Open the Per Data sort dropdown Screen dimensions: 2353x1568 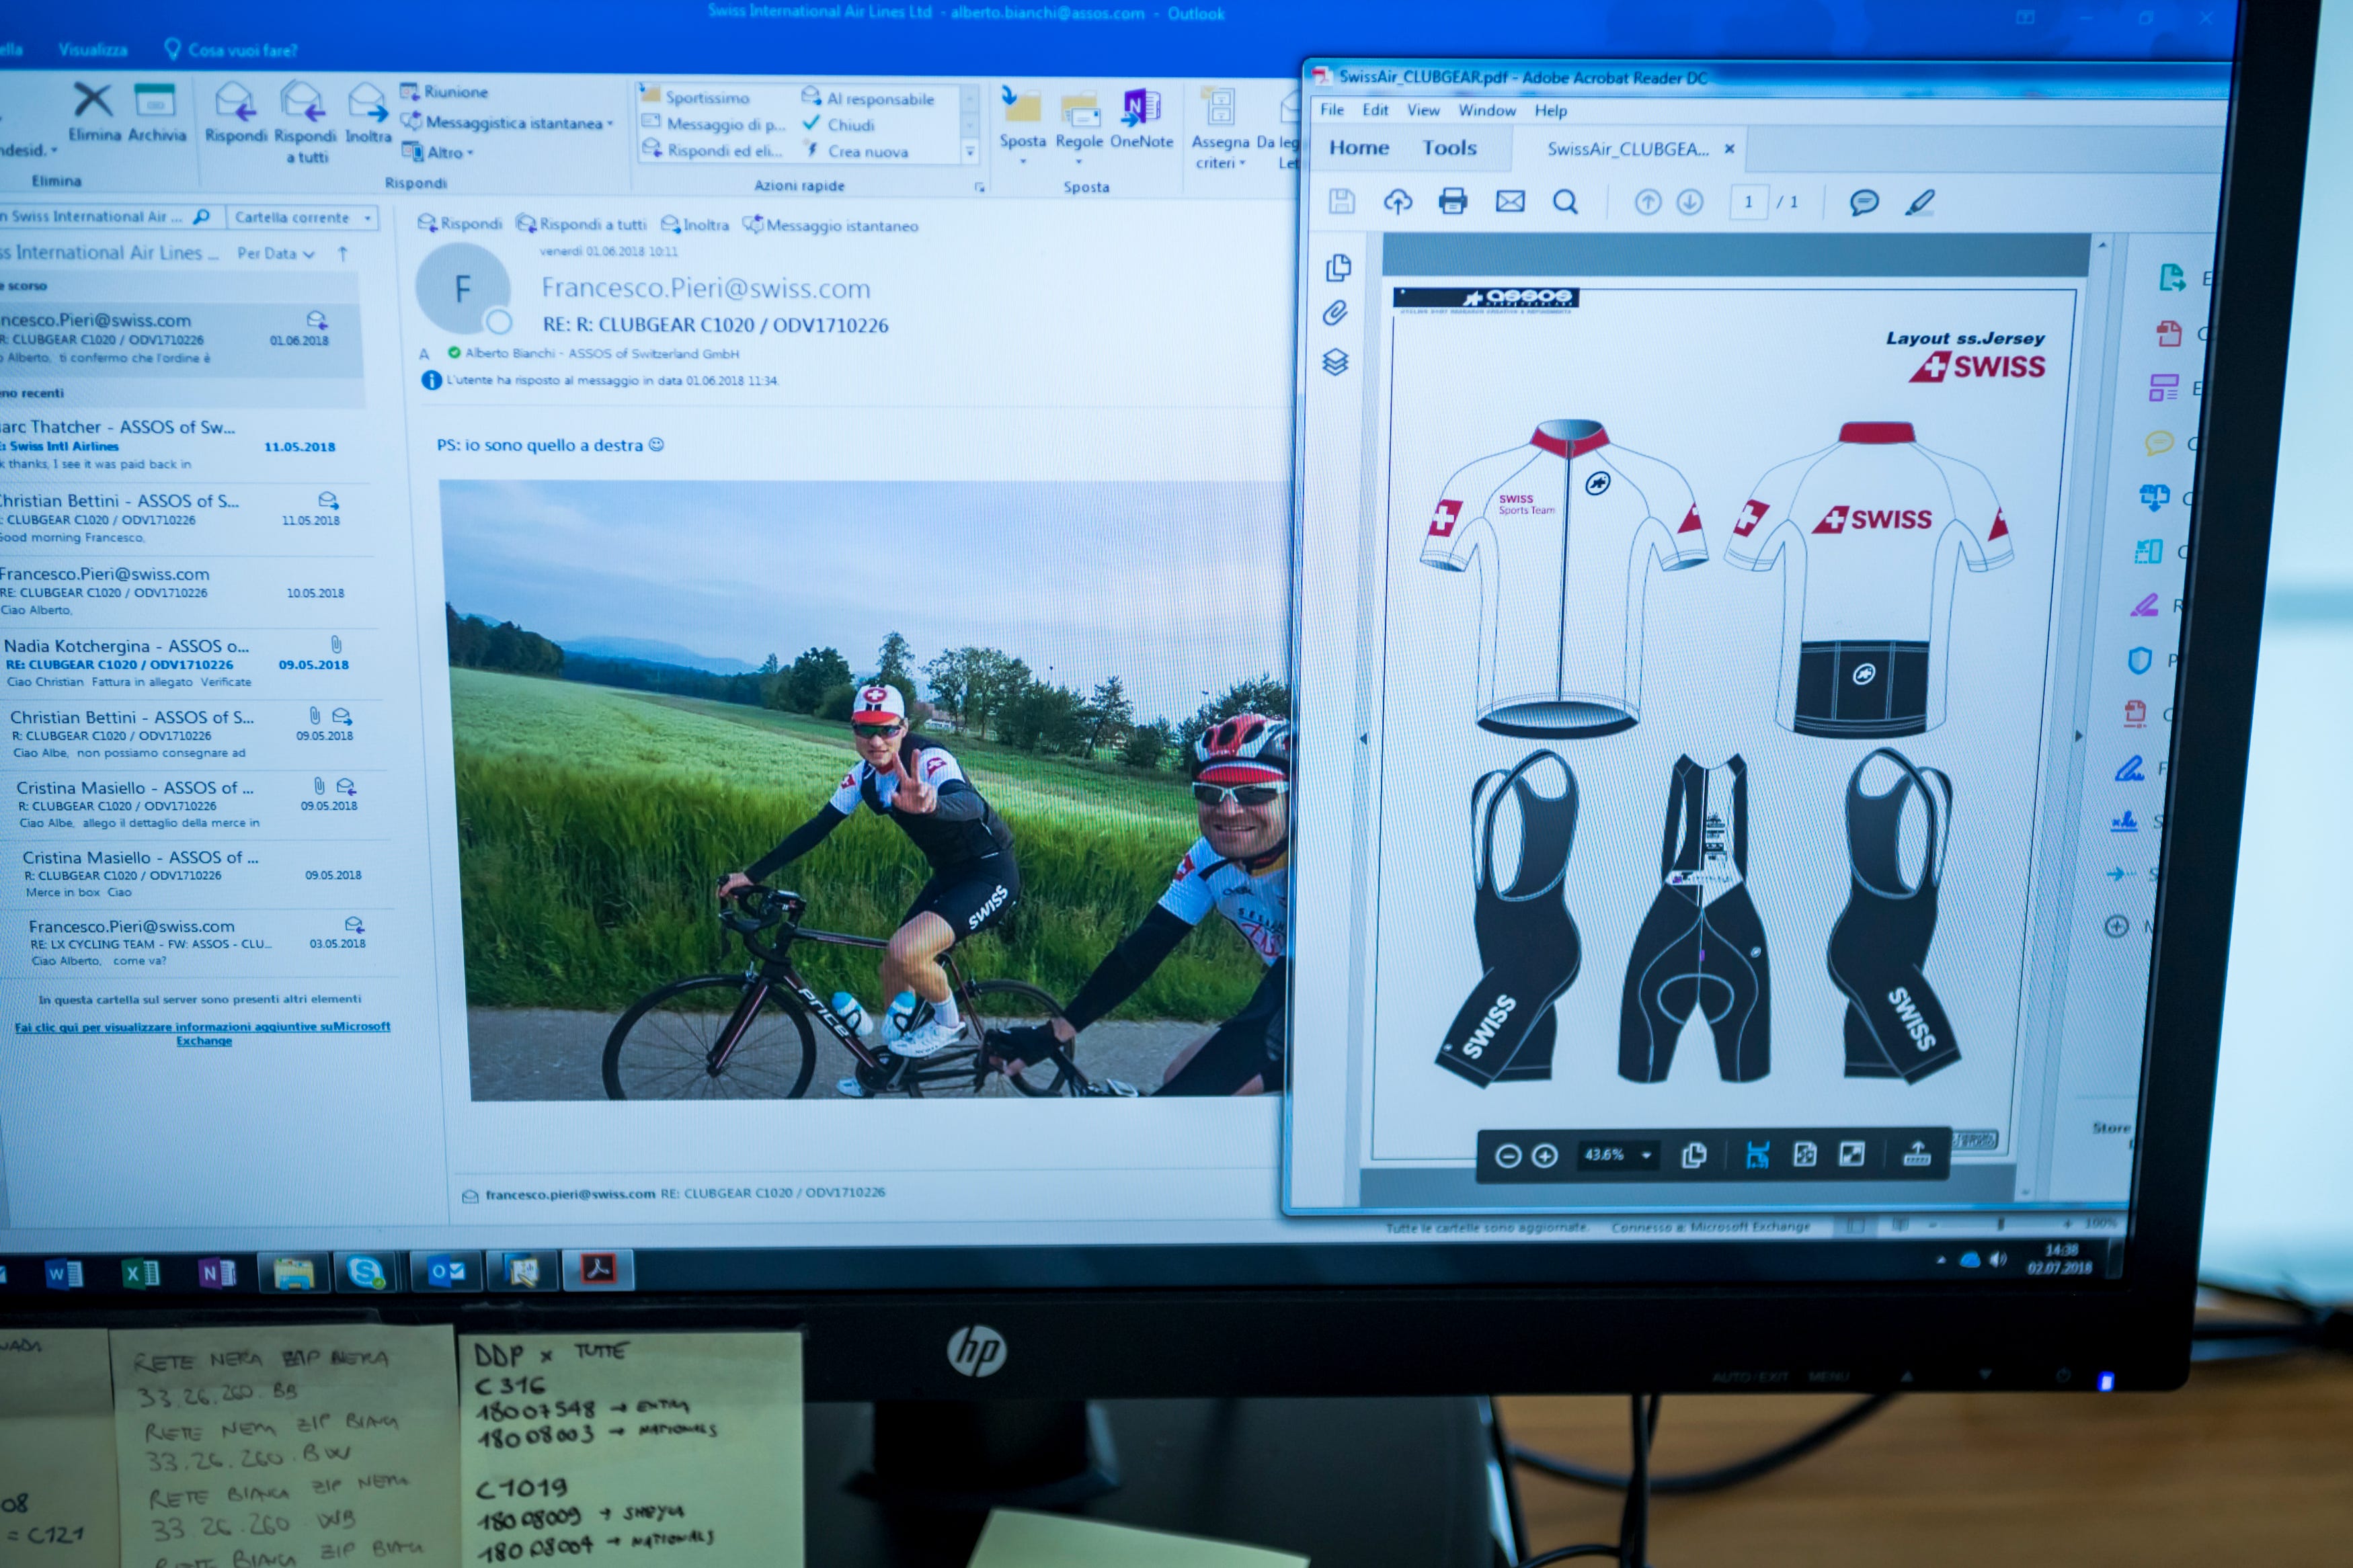tap(275, 254)
